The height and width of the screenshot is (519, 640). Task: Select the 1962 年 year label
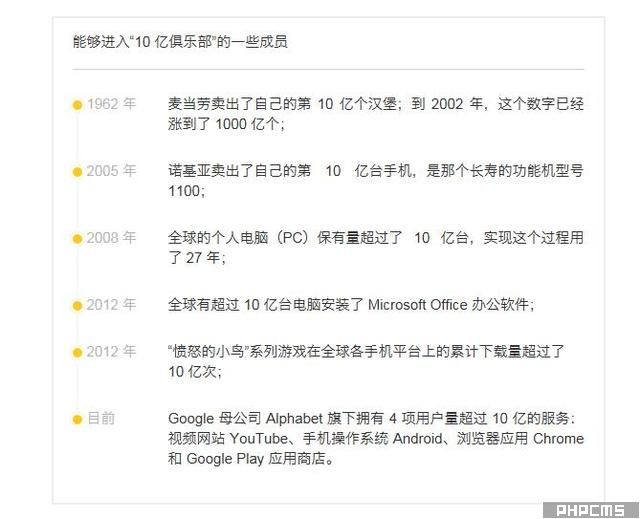tap(111, 104)
